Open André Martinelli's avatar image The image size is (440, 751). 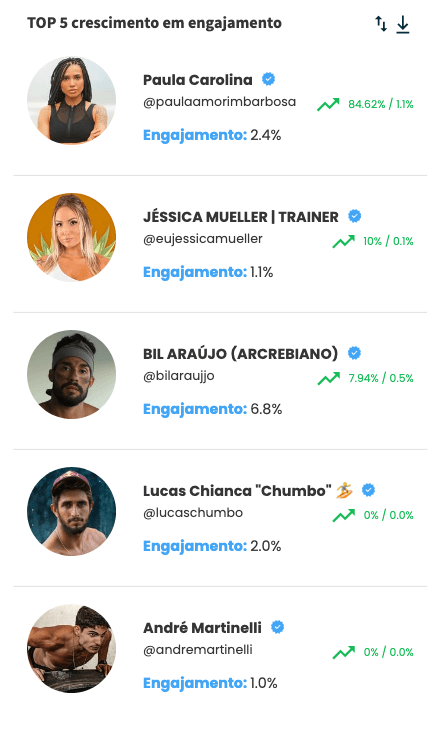pyautogui.click(x=71, y=648)
